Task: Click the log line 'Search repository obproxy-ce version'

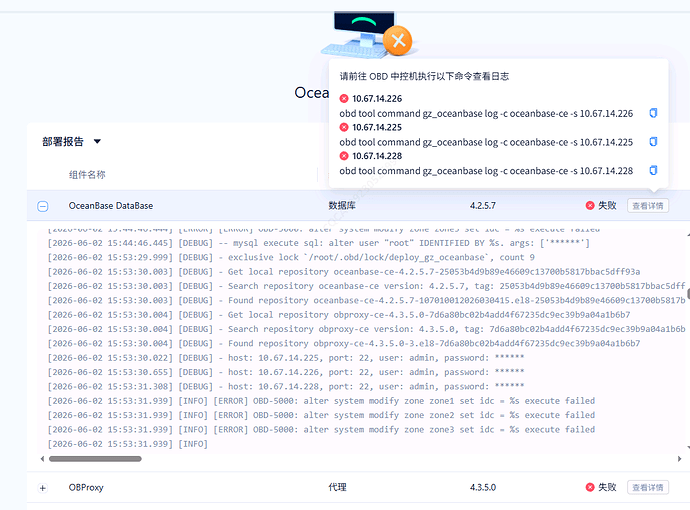Action: coord(367,329)
